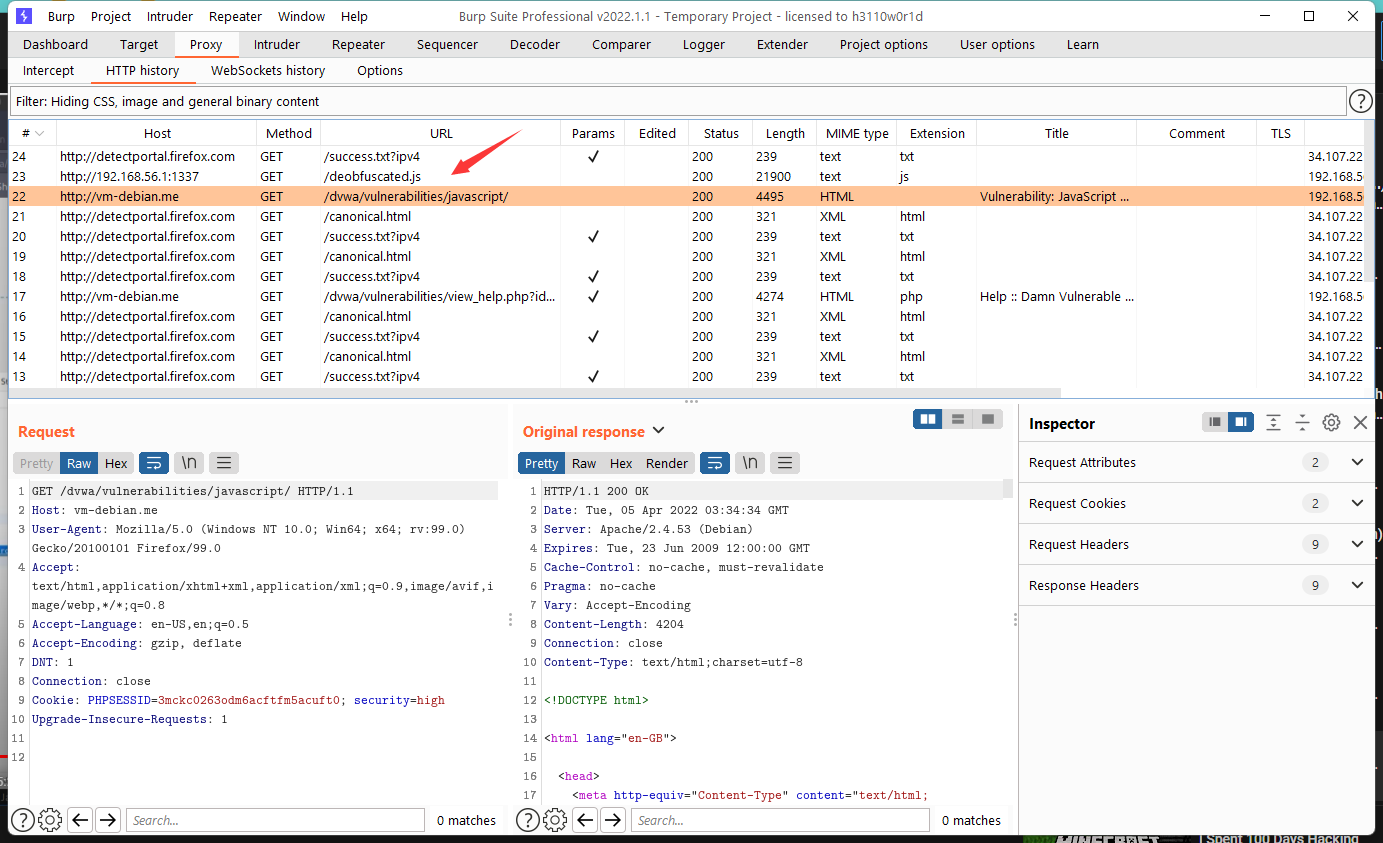Toggle word wrap icon in Request panel
Image resolution: width=1383 pixels, height=843 pixels.
[x=153, y=463]
